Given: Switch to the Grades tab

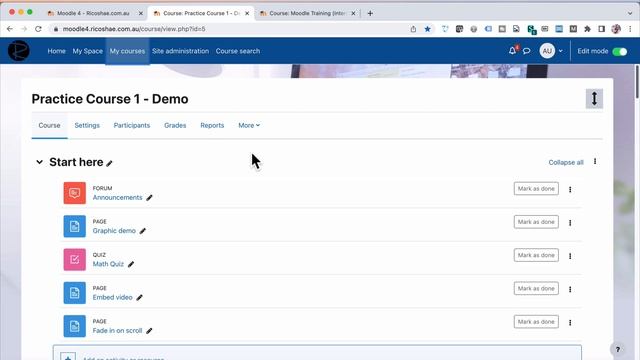Looking at the screenshot, I should click(x=175, y=125).
